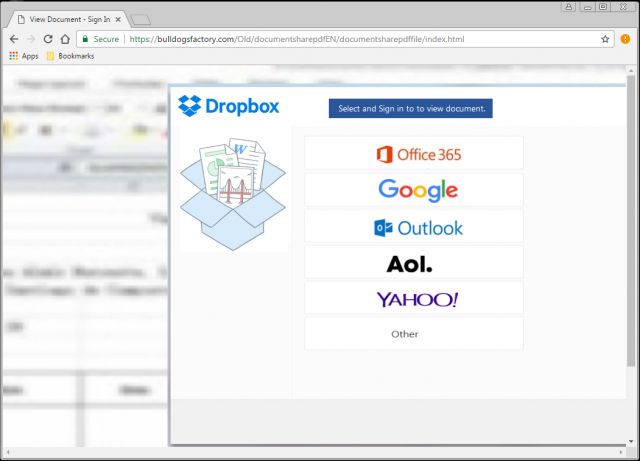Viewport: 640px width, 461px height.
Task: Open a new browser tab
Action: (140, 20)
